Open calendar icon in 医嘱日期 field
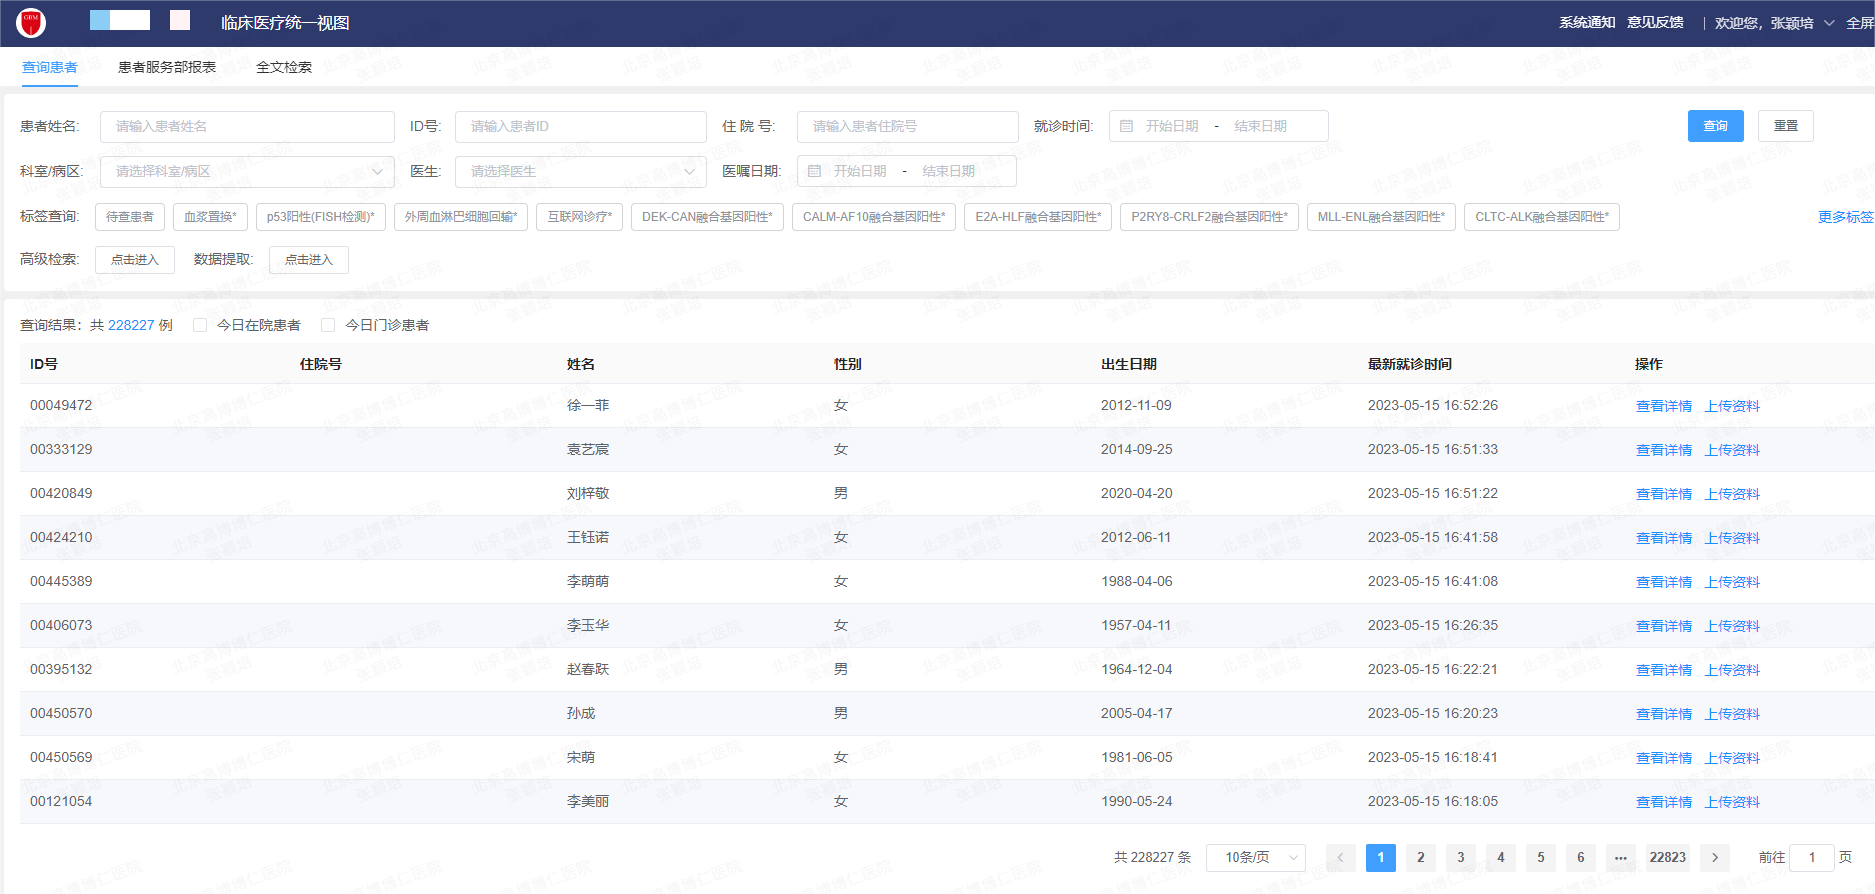1875x894 pixels. tap(814, 171)
